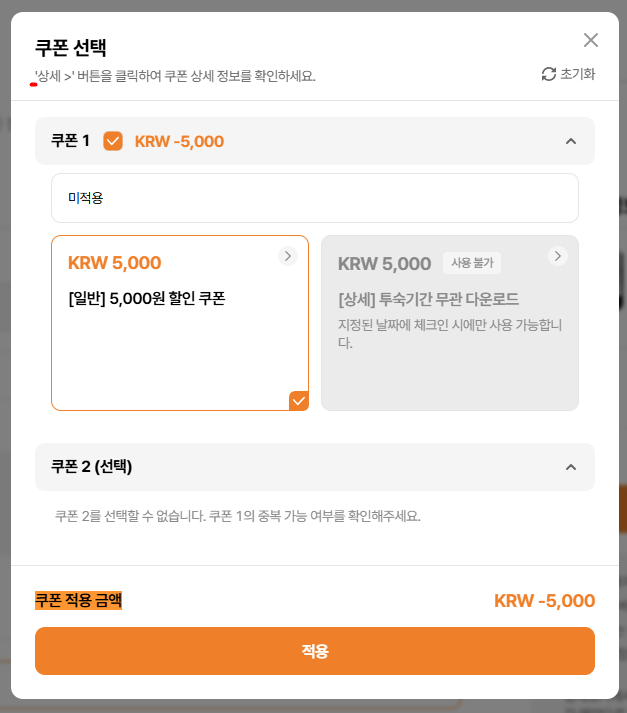Viewport: 627px width, 713px height.
Task: Select the 미적용 option
Action: click(x=314, y=198)
